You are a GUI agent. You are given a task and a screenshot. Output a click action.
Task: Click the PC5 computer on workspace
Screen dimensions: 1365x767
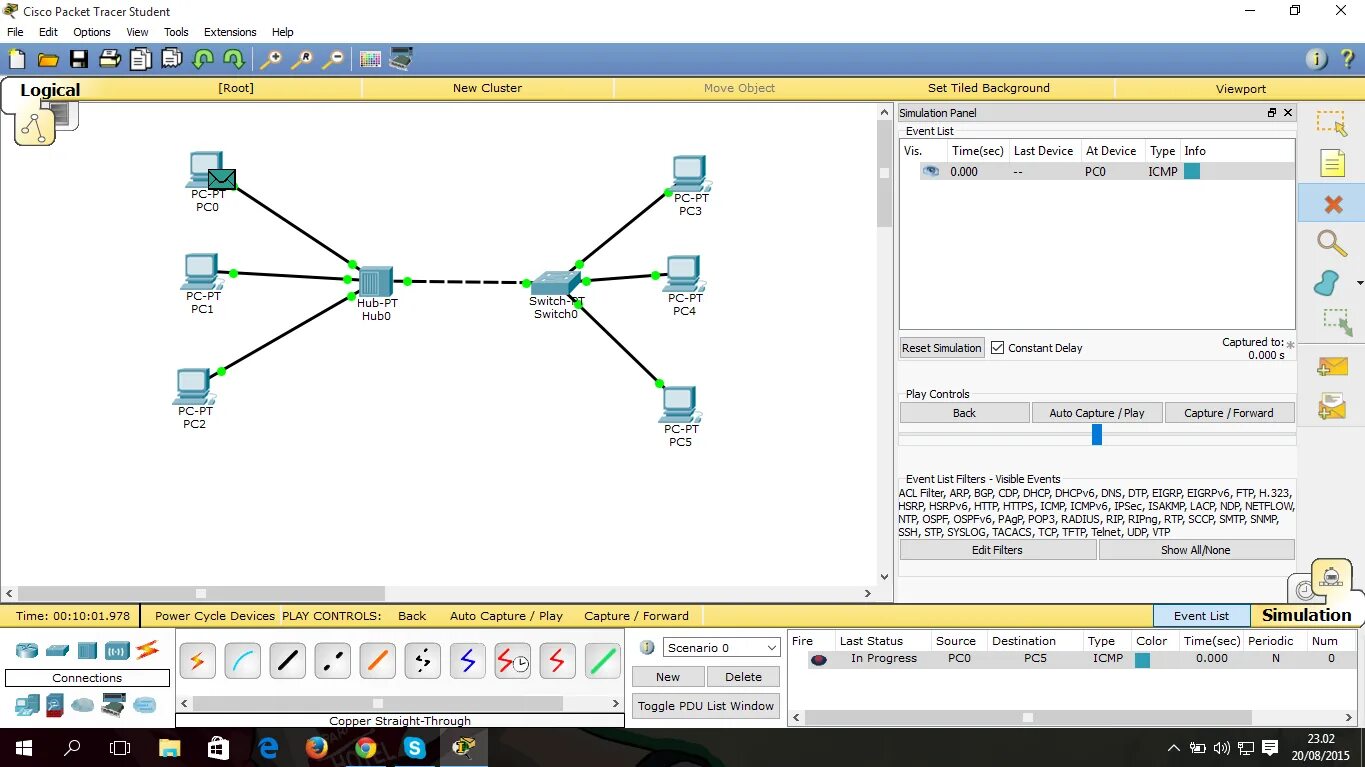pyautogui.click(x=679, y=404)
